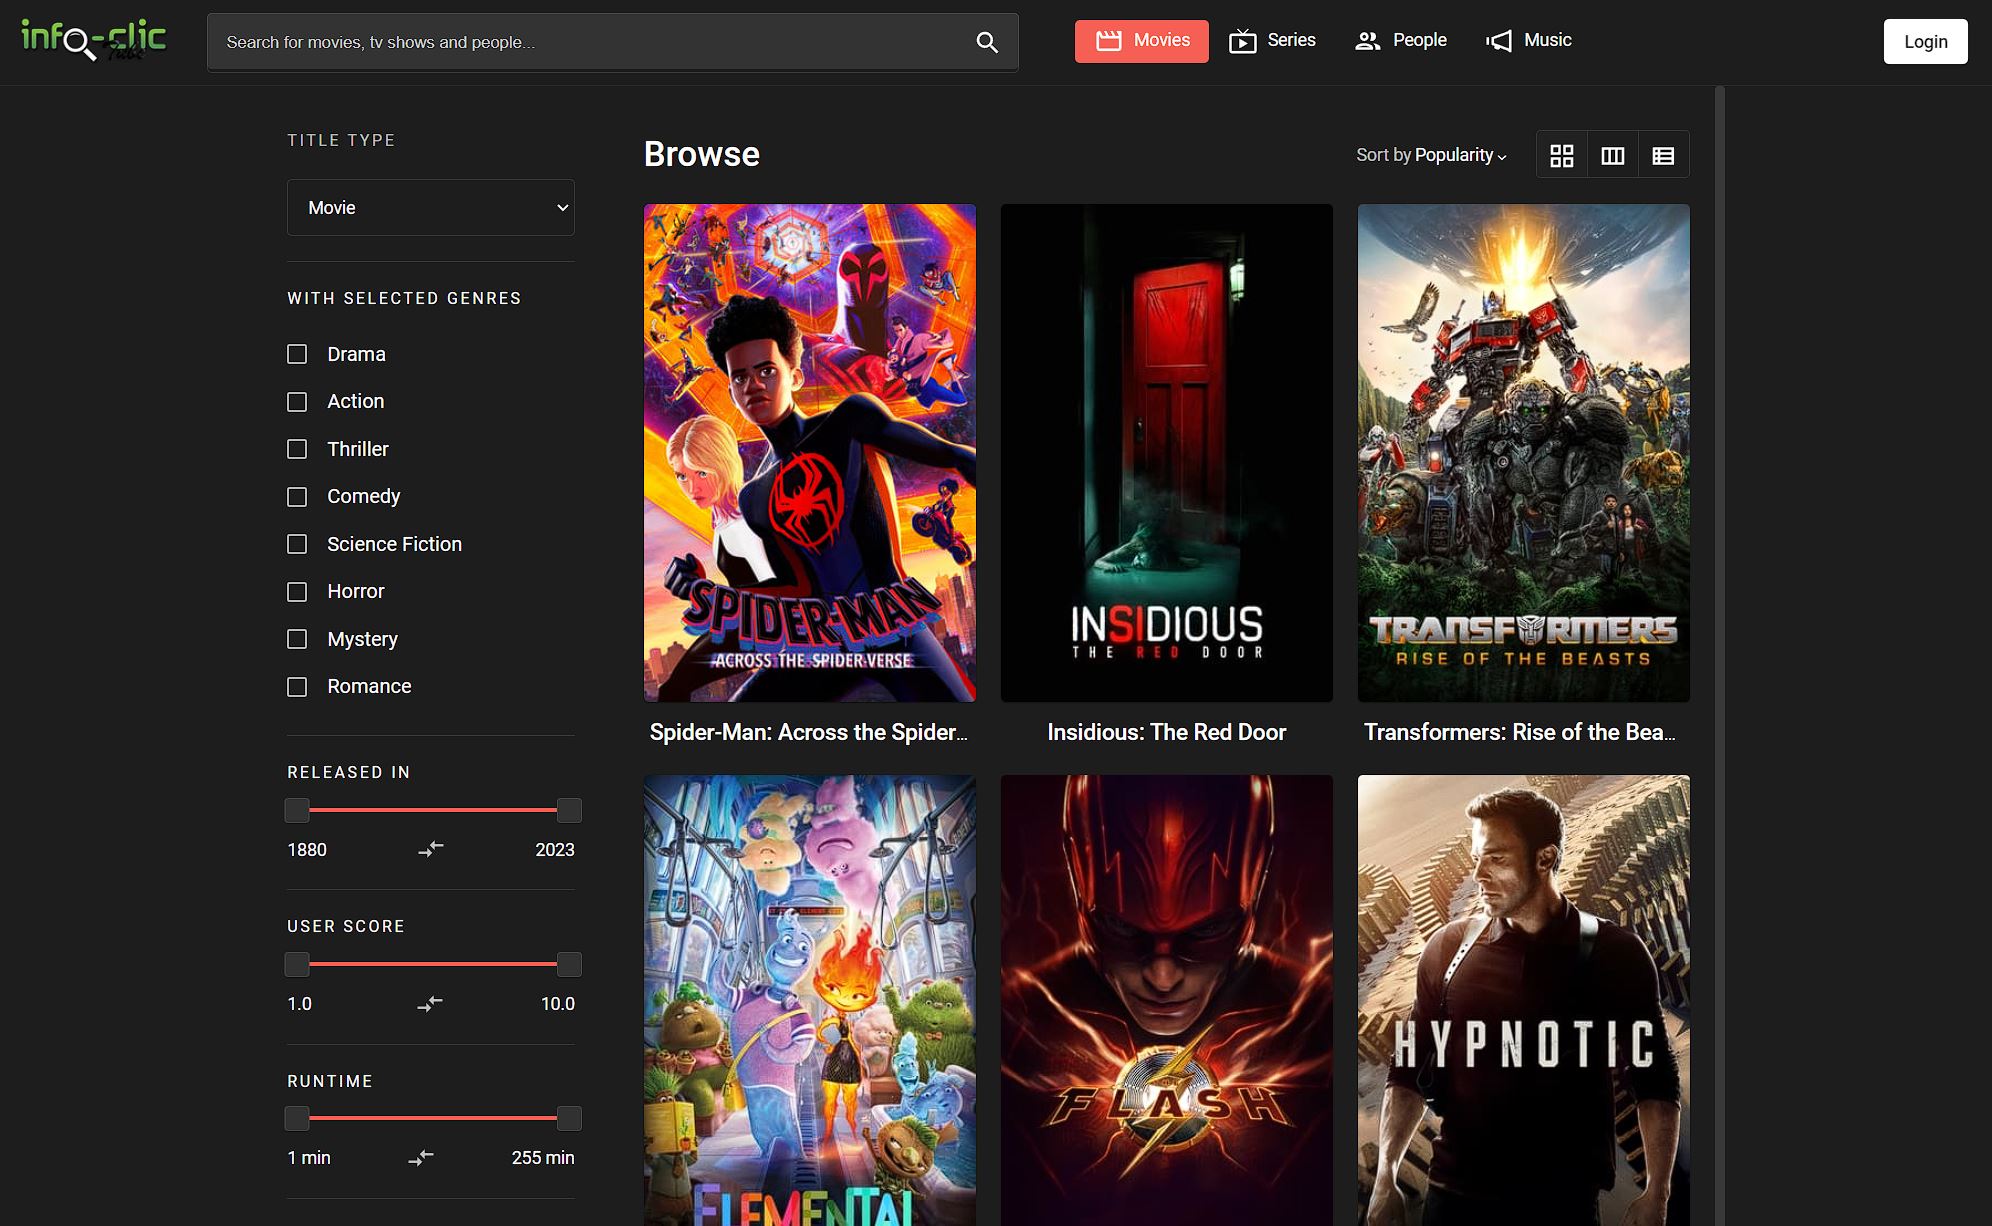Click the Released In 2023 slider handle
Viewport: 1992px width, 1226px height.
(569, 810)
